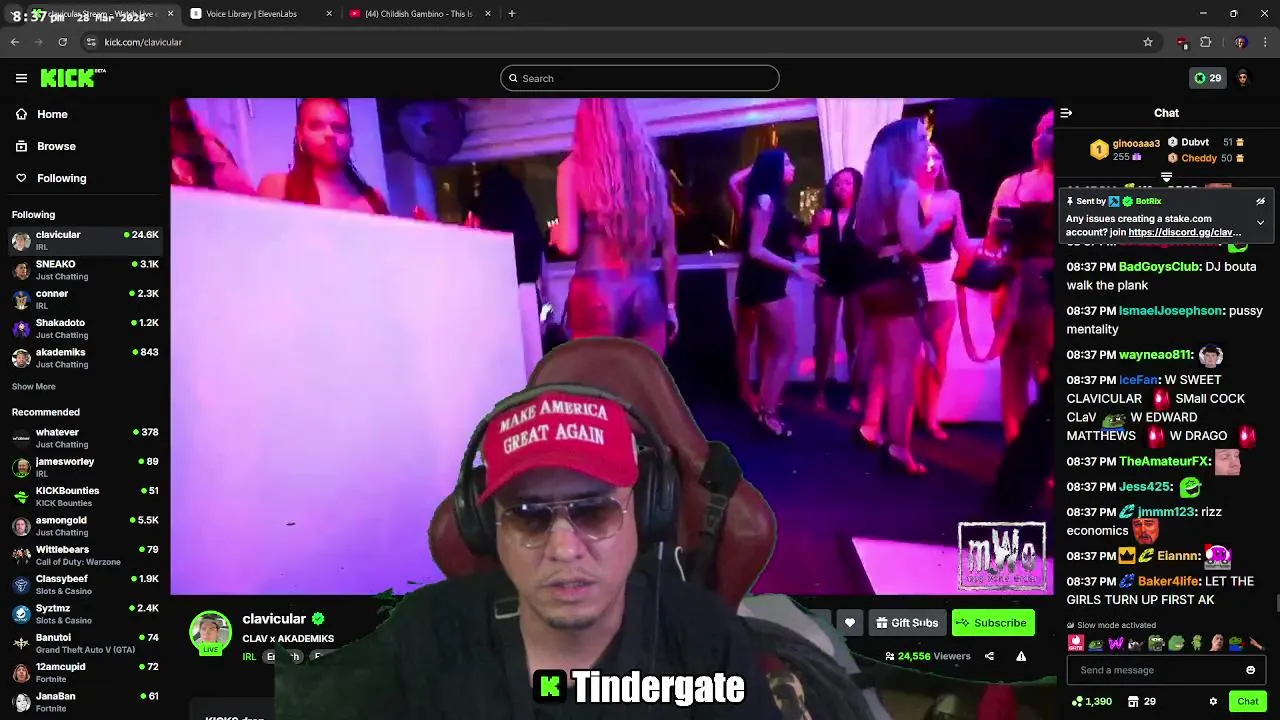Viewport: 1280px width, 720px height.
Task: Open the green 29 KICKs balance button
Action: point(1207,78)
